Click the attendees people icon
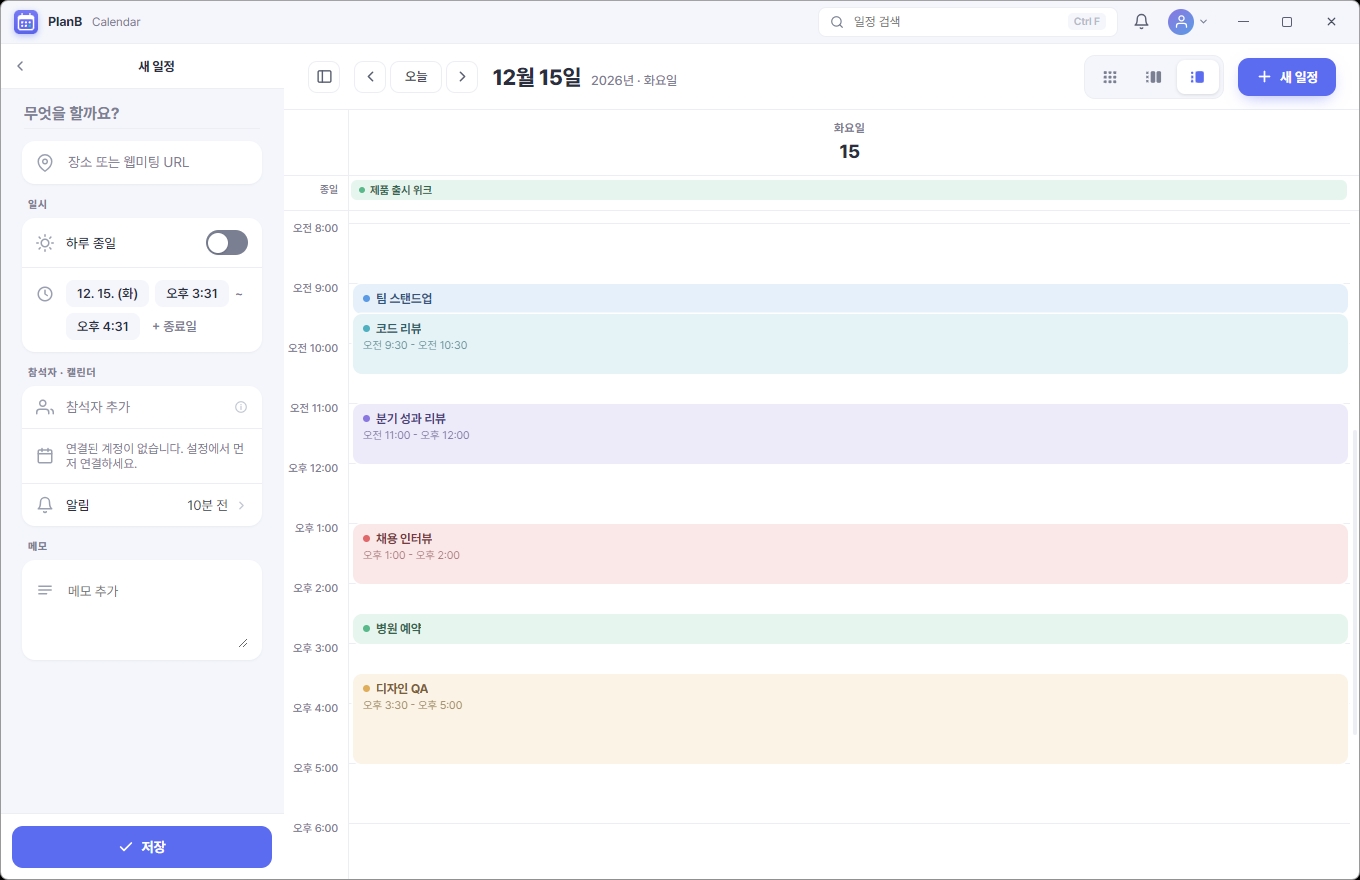Viewport: 1360px width, 880px height. click(x=45, y=407)
